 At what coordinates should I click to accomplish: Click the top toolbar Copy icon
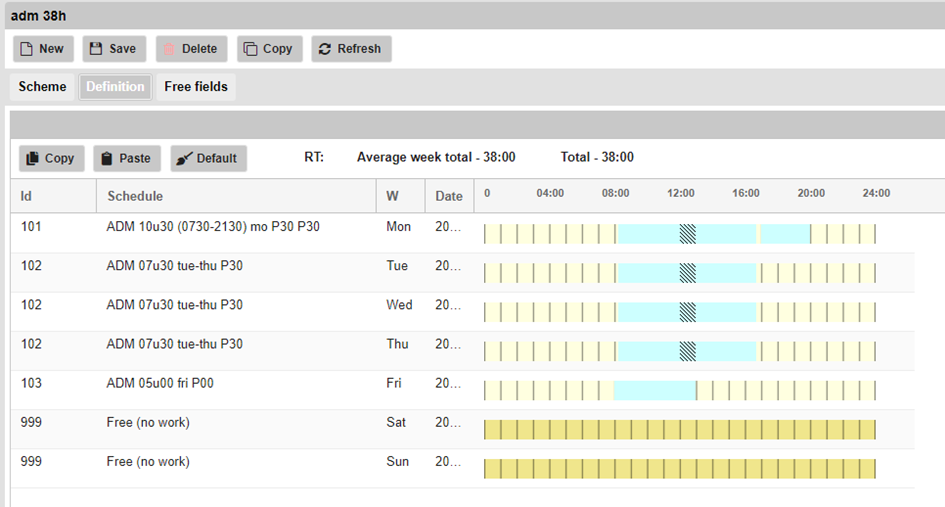250,49
